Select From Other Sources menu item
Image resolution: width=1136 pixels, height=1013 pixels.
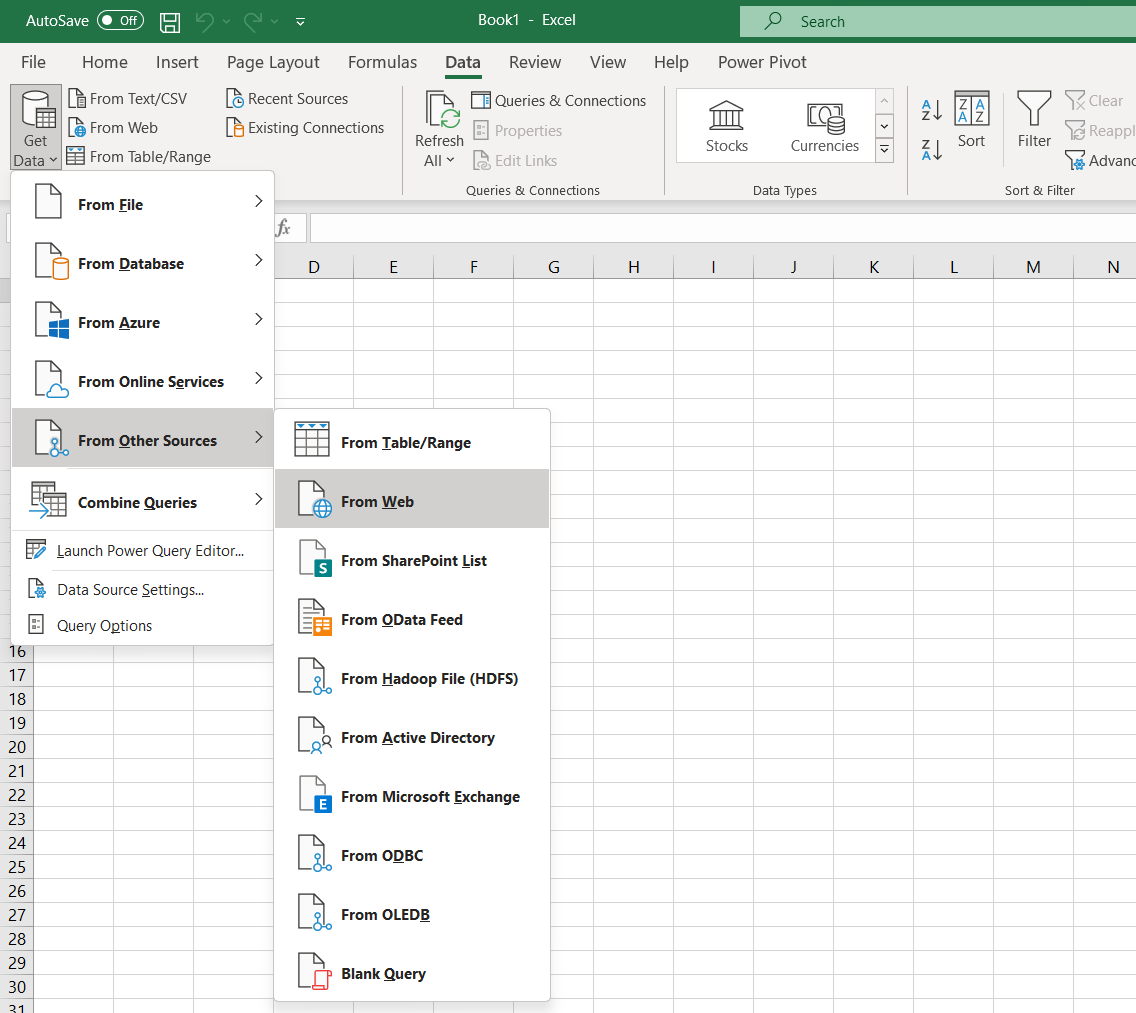pyautogui.click(x=143, y=440)
